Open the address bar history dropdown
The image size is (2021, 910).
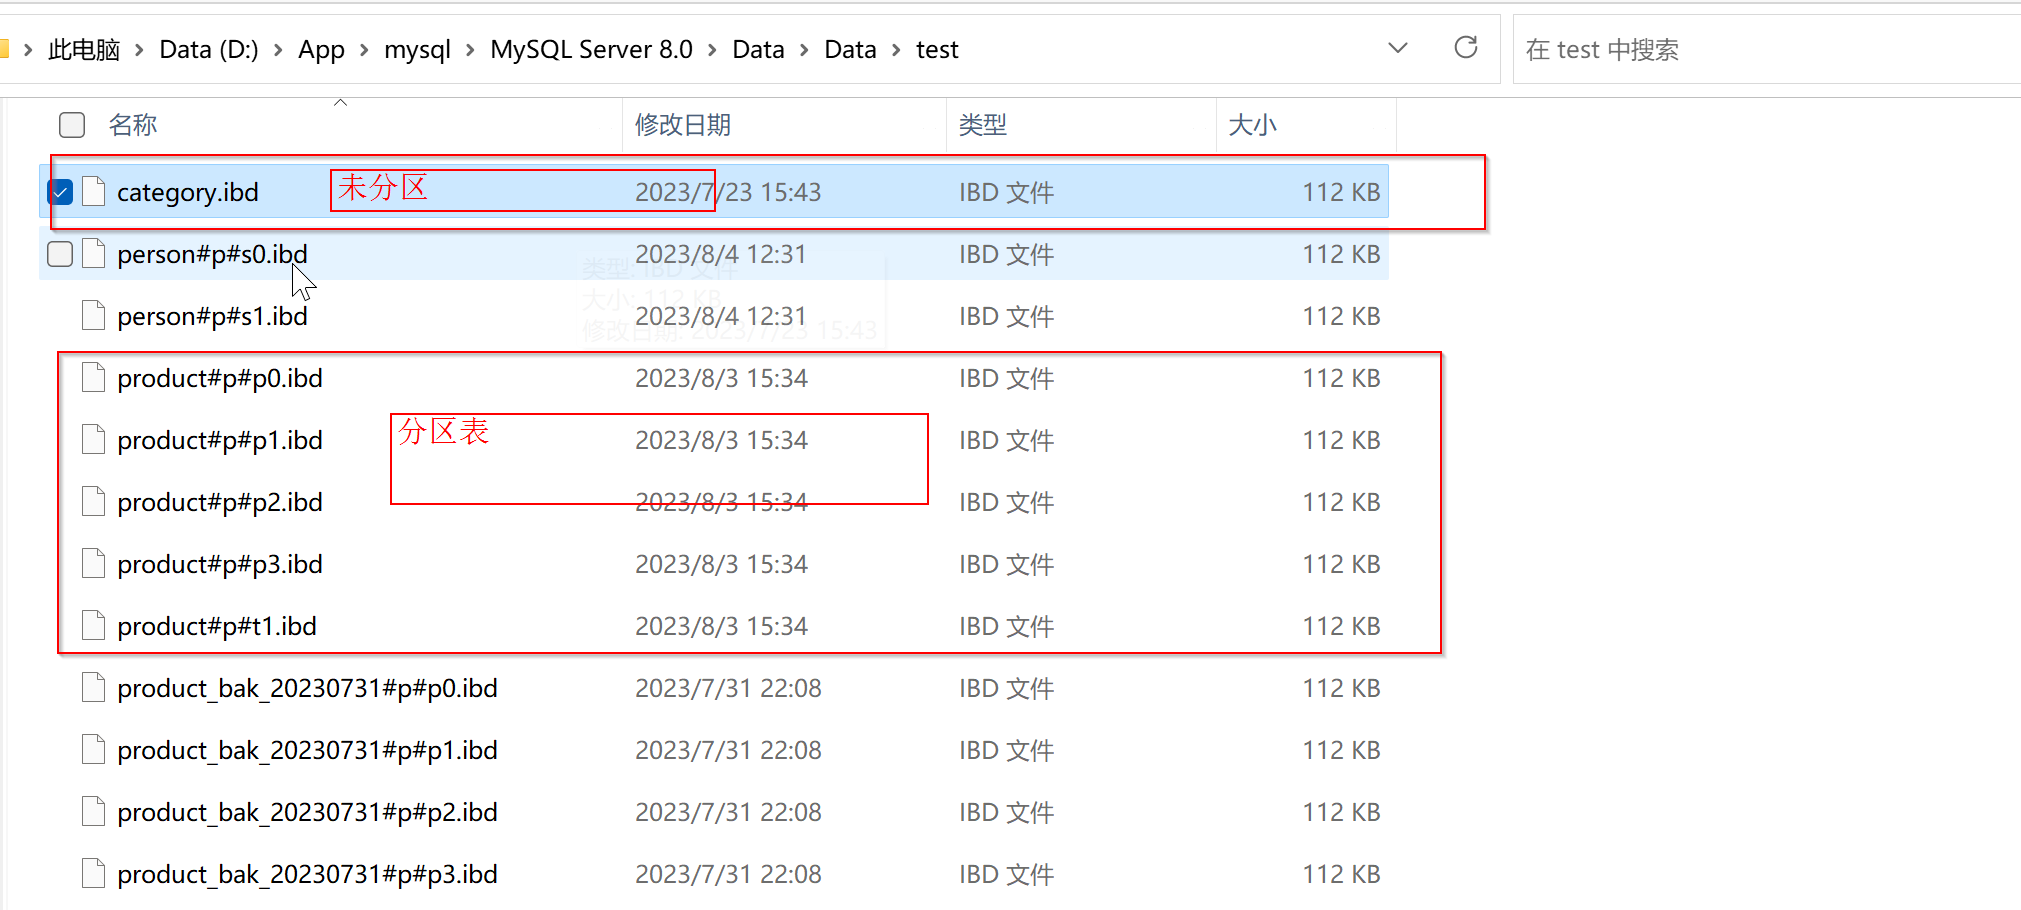click(x=1398, y=48)
